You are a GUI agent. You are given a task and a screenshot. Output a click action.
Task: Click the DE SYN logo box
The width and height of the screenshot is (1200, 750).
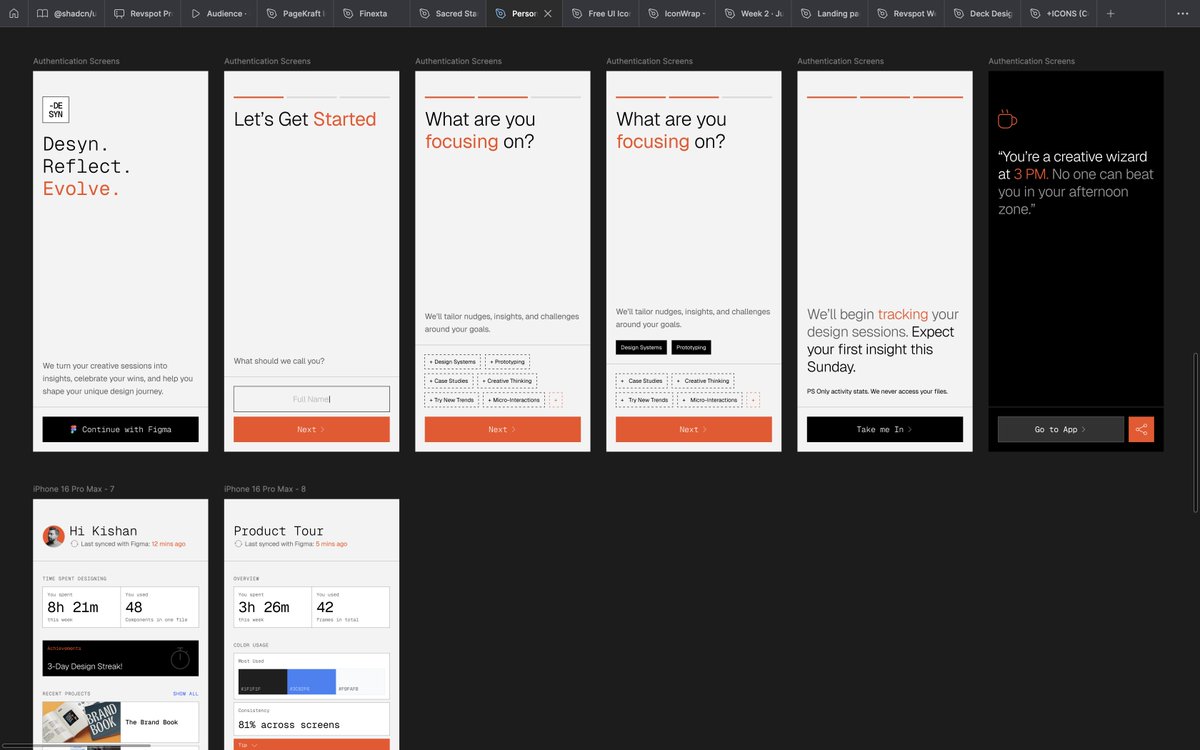pos(56,110)
